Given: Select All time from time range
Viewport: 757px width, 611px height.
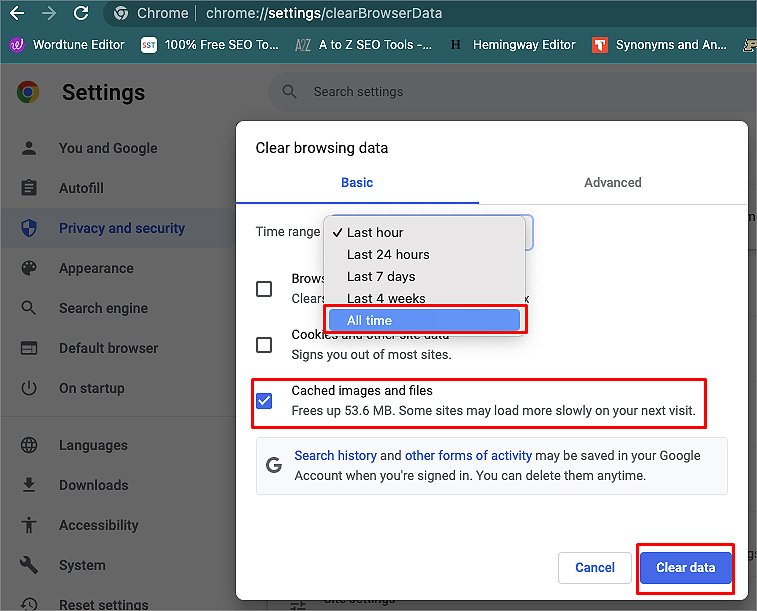Looking at the screenshot, I should pyautogui.click(x=423, y=320).
